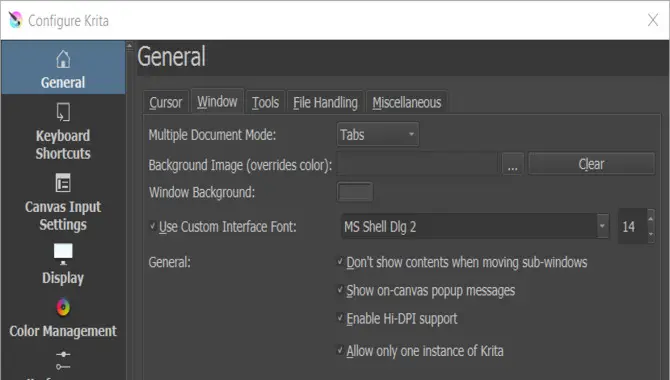670x380 pixels.
Task: Increase the font size with up arrow
Action: click(x=651, y=218)
